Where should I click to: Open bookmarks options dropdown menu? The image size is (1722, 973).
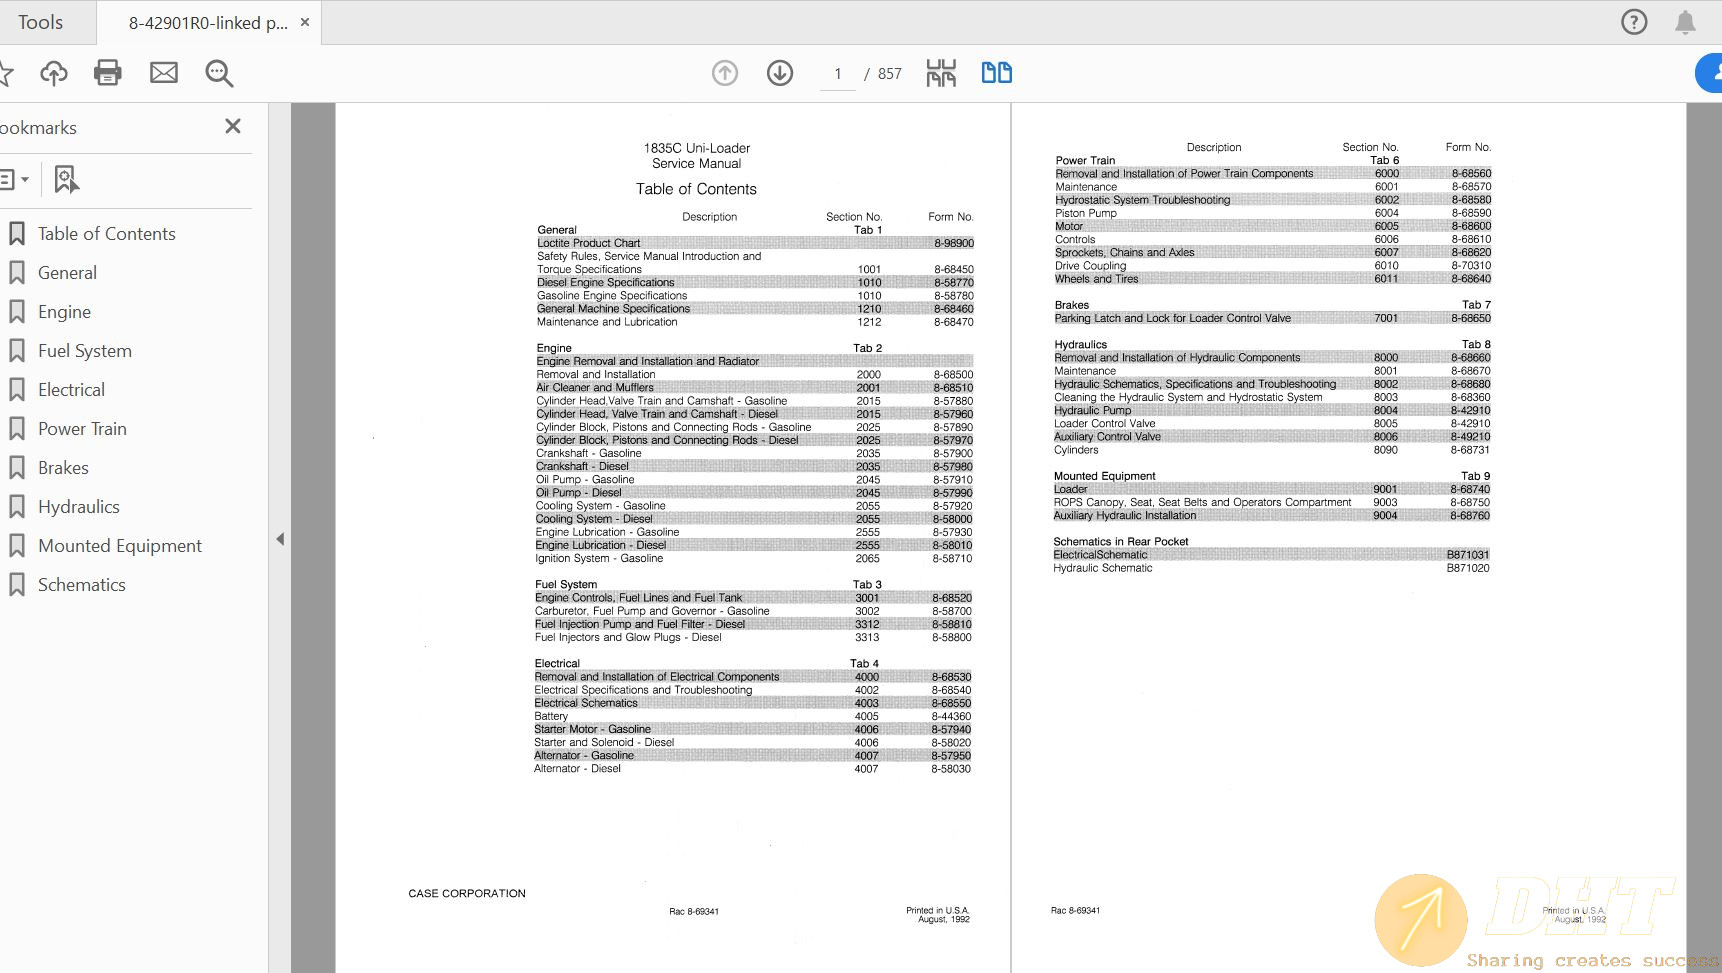(x=14, y=180)
